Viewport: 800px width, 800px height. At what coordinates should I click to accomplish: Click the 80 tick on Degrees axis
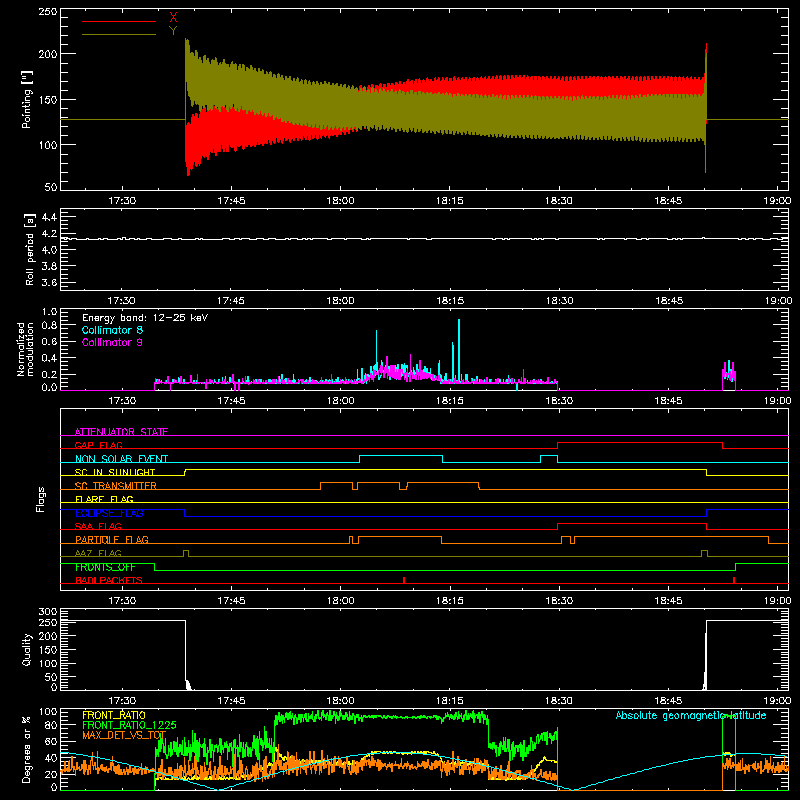(x=52, y=725)
